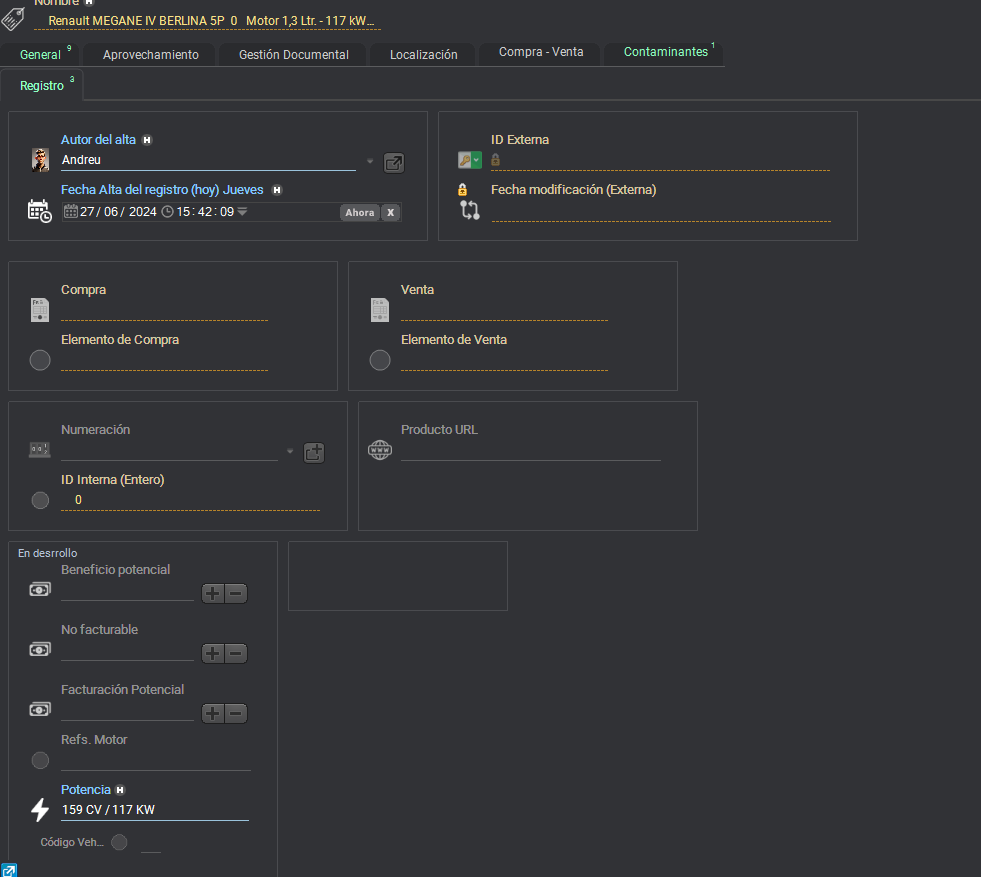Click the Numeración add icon button

click(314, 452)
